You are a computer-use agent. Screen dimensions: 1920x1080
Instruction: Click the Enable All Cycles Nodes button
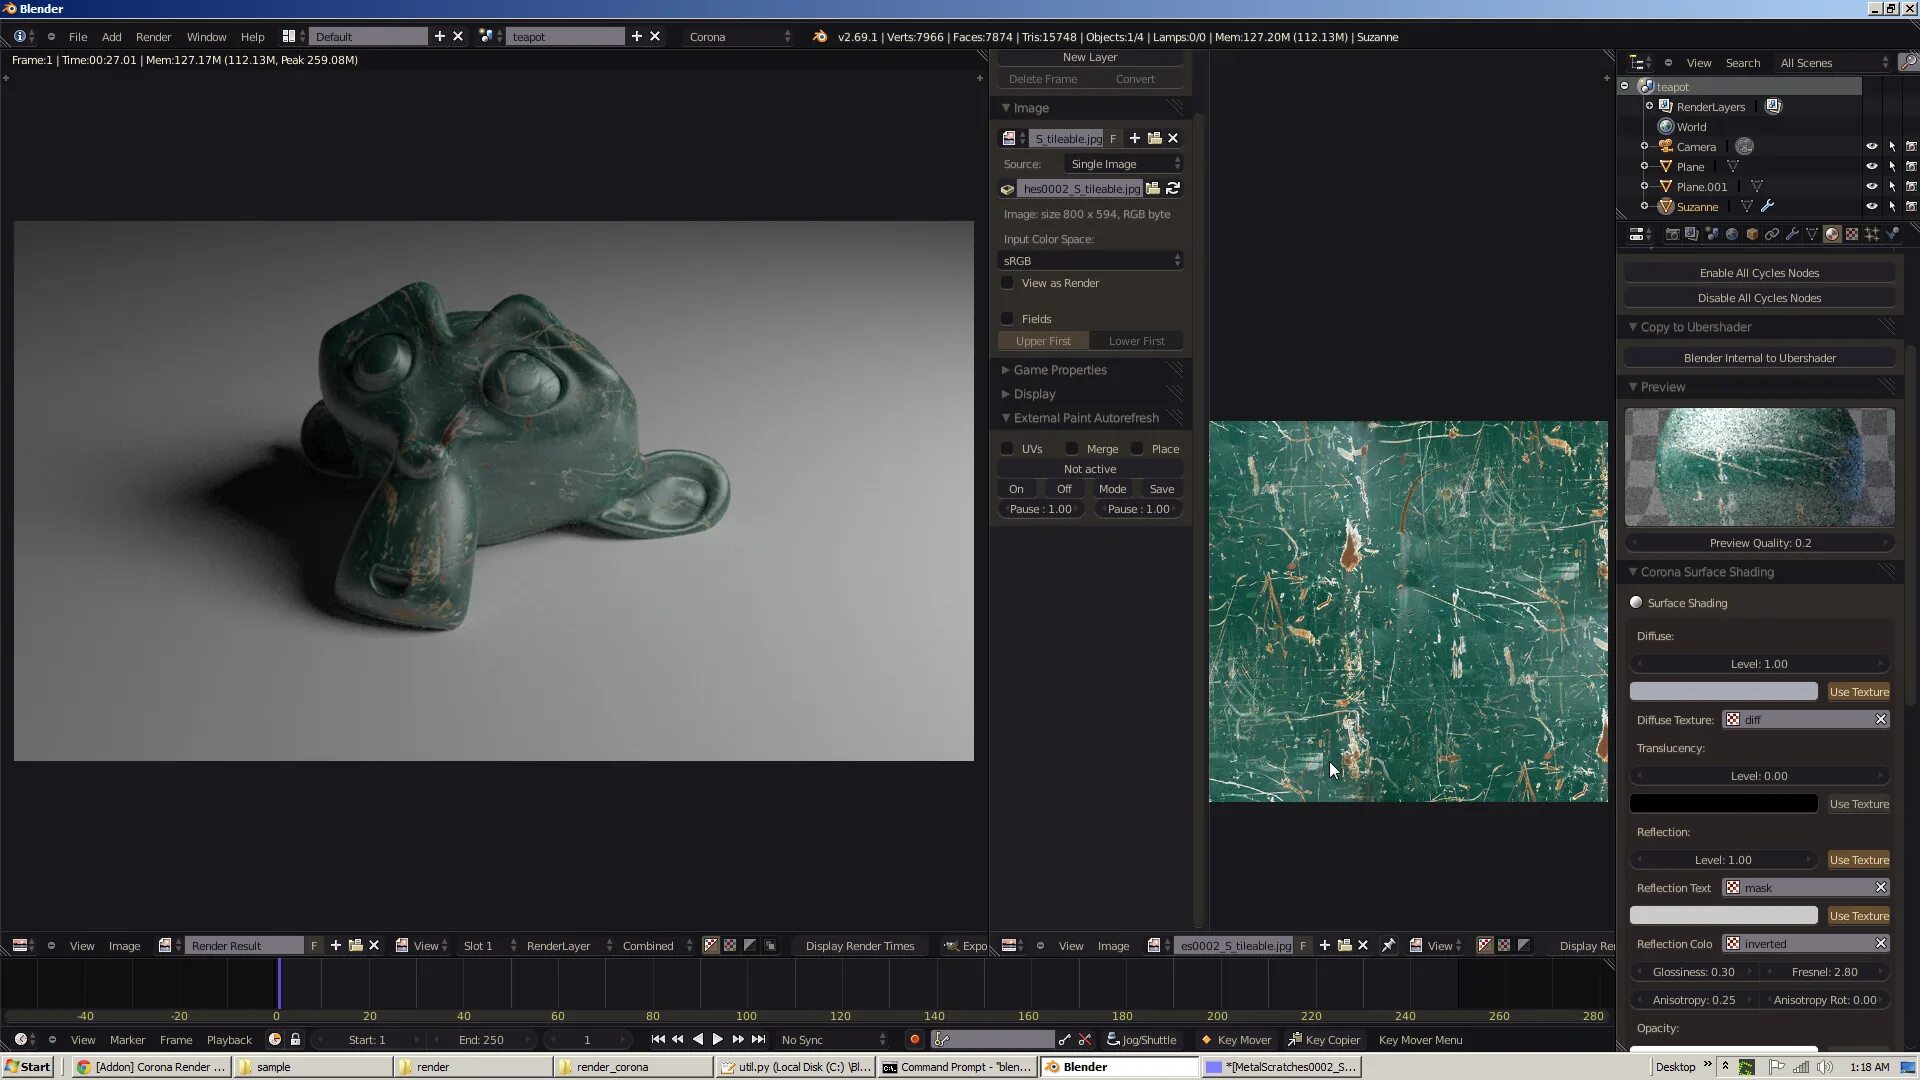pyautogui.click(x=1759, y=273)
